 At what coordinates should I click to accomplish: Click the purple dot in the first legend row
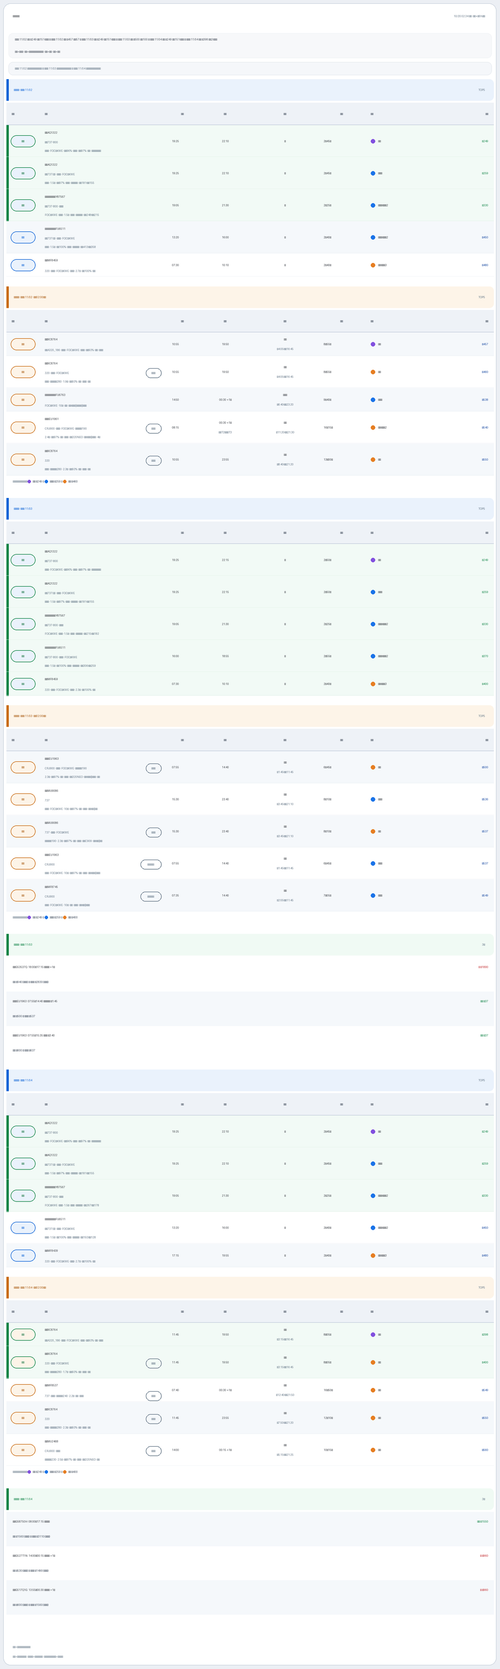click(x=29, y=481)
